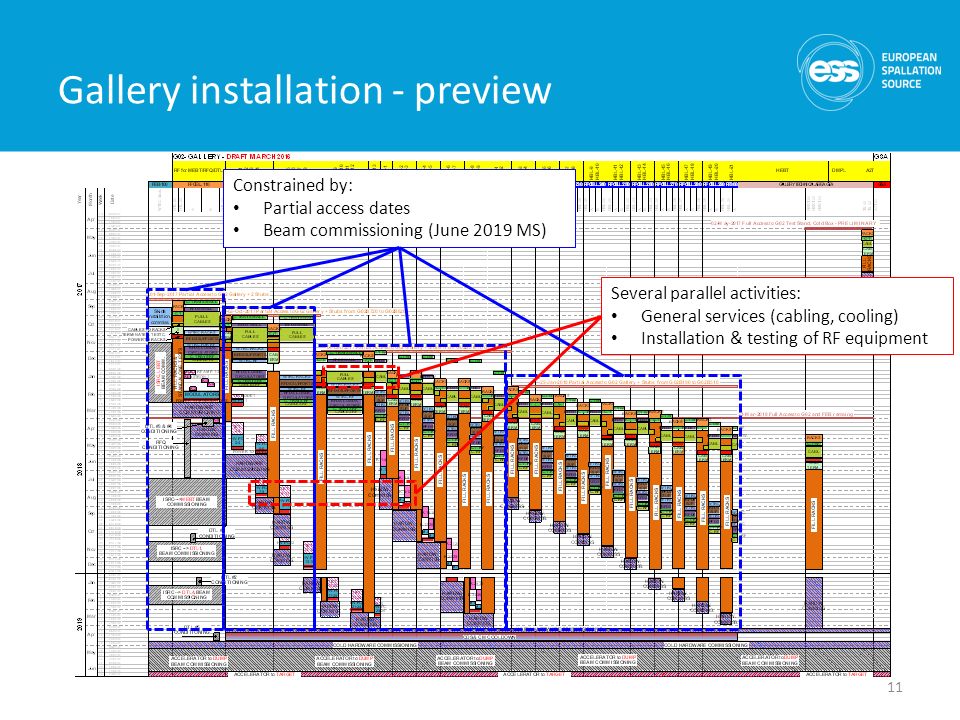Screen dimensions: 960x720
Task: Select the 'Constrained by:' heading text
Action: coord(293,185)
